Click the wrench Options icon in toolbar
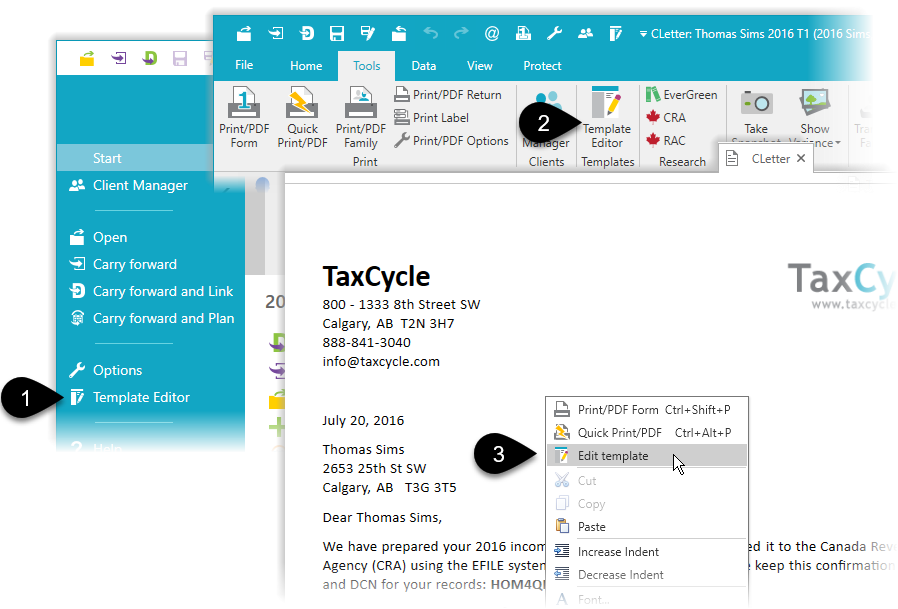The image size is (898, 609). [554, 34]
